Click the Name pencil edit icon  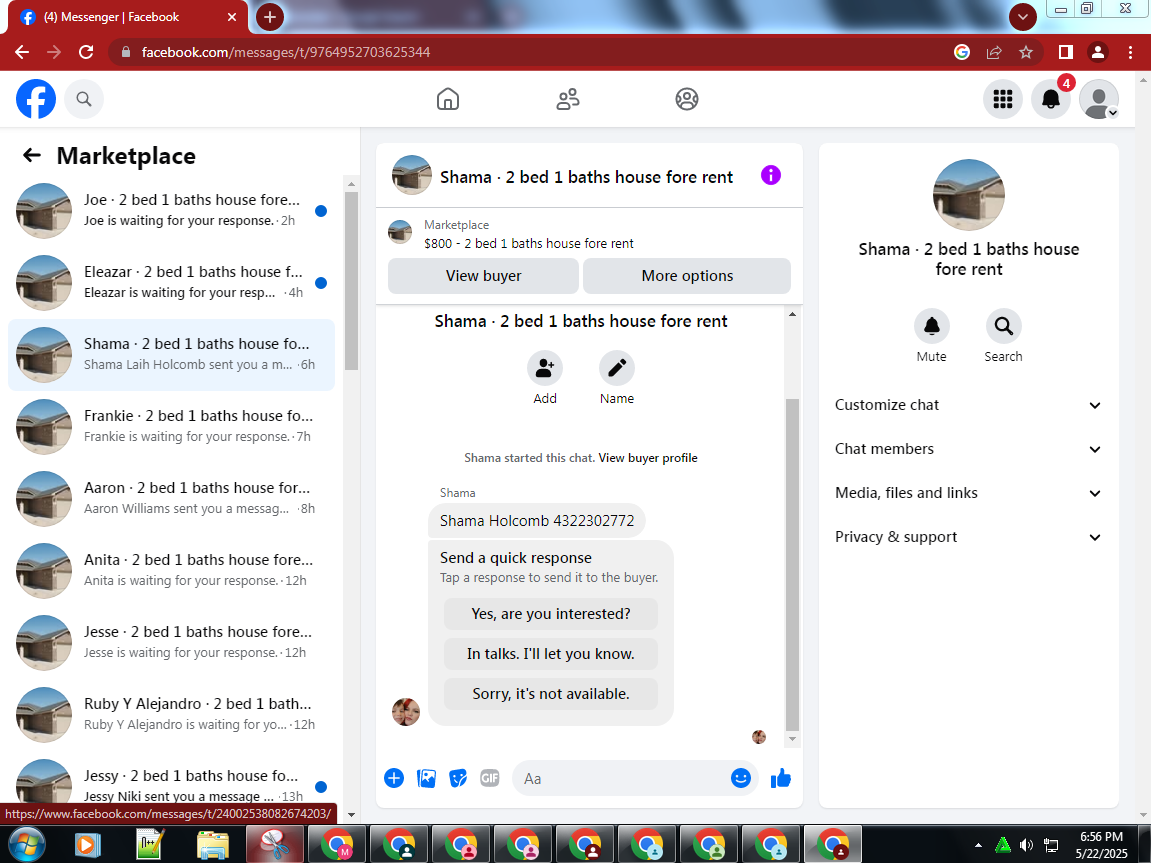617,368
